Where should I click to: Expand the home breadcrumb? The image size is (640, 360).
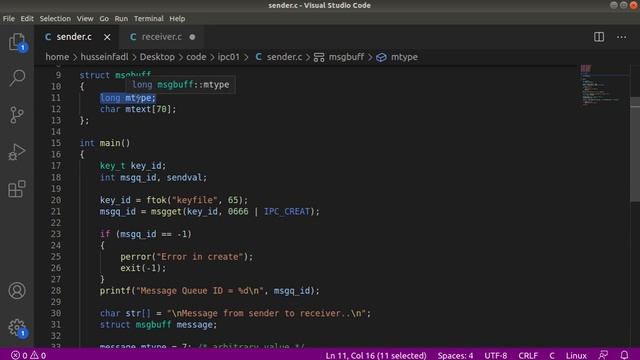57,57
